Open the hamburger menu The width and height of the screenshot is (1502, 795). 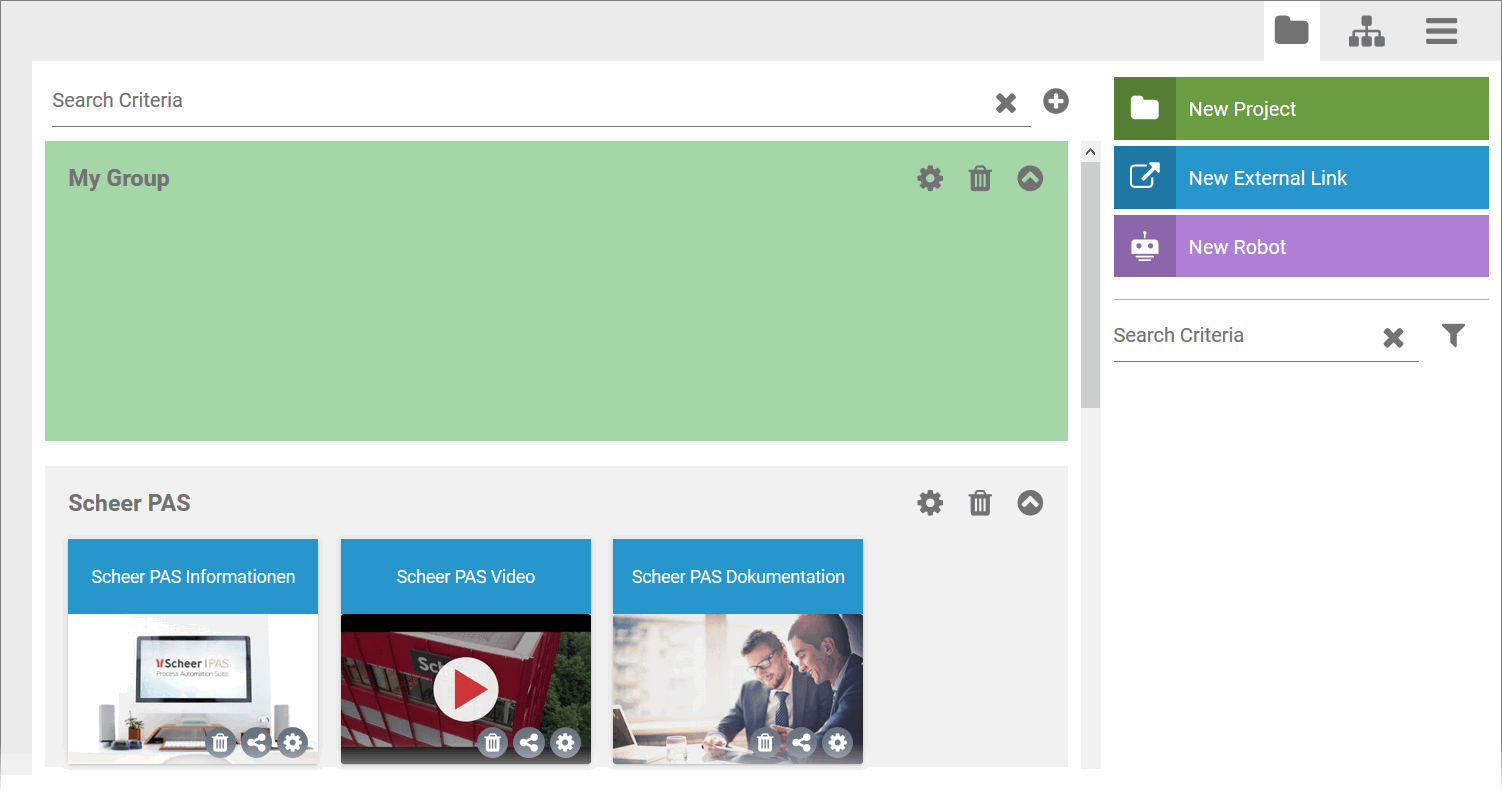pos(1441,31)
